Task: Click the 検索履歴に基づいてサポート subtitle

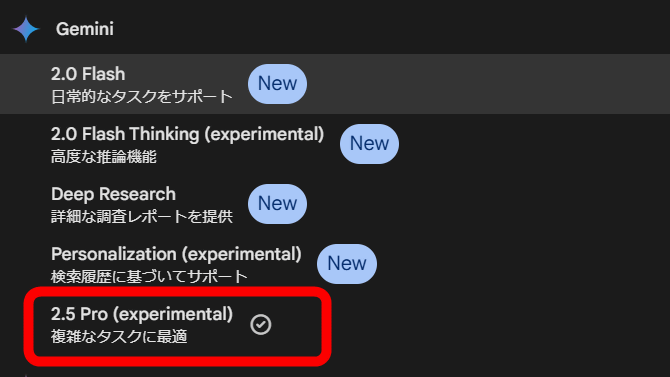Action: click(149, 277)
